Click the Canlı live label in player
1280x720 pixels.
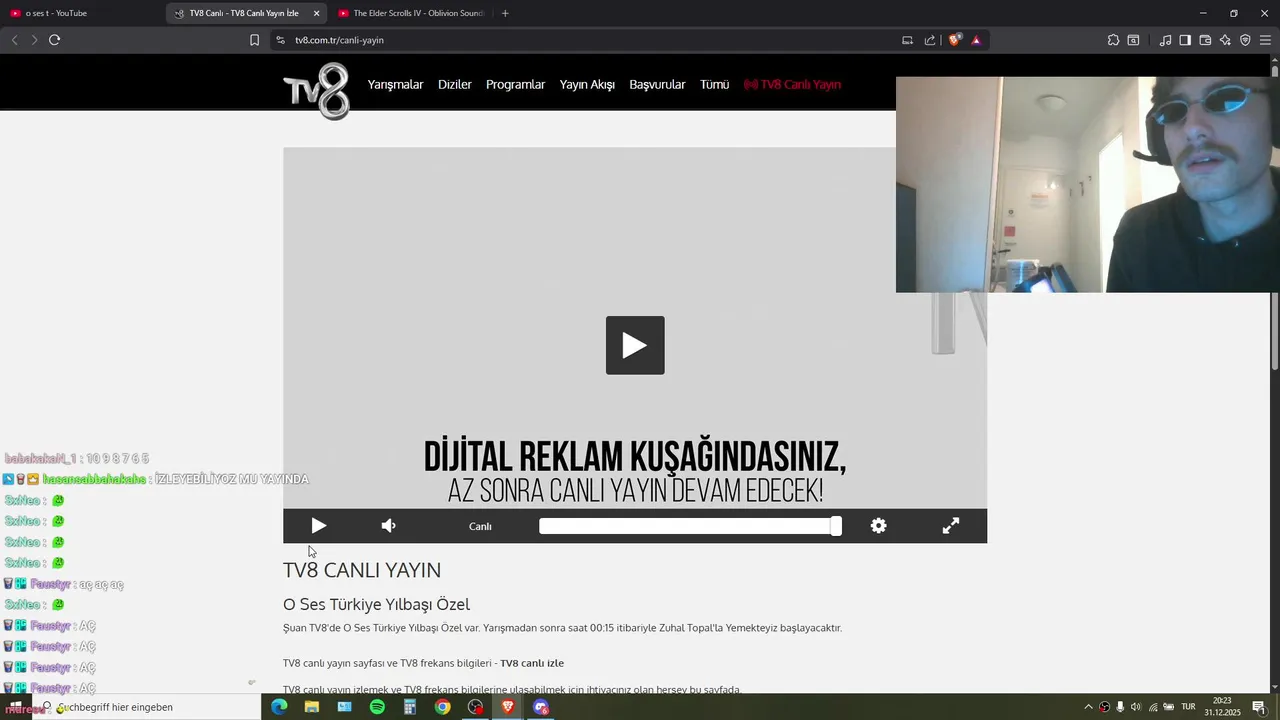coord(480,527)
